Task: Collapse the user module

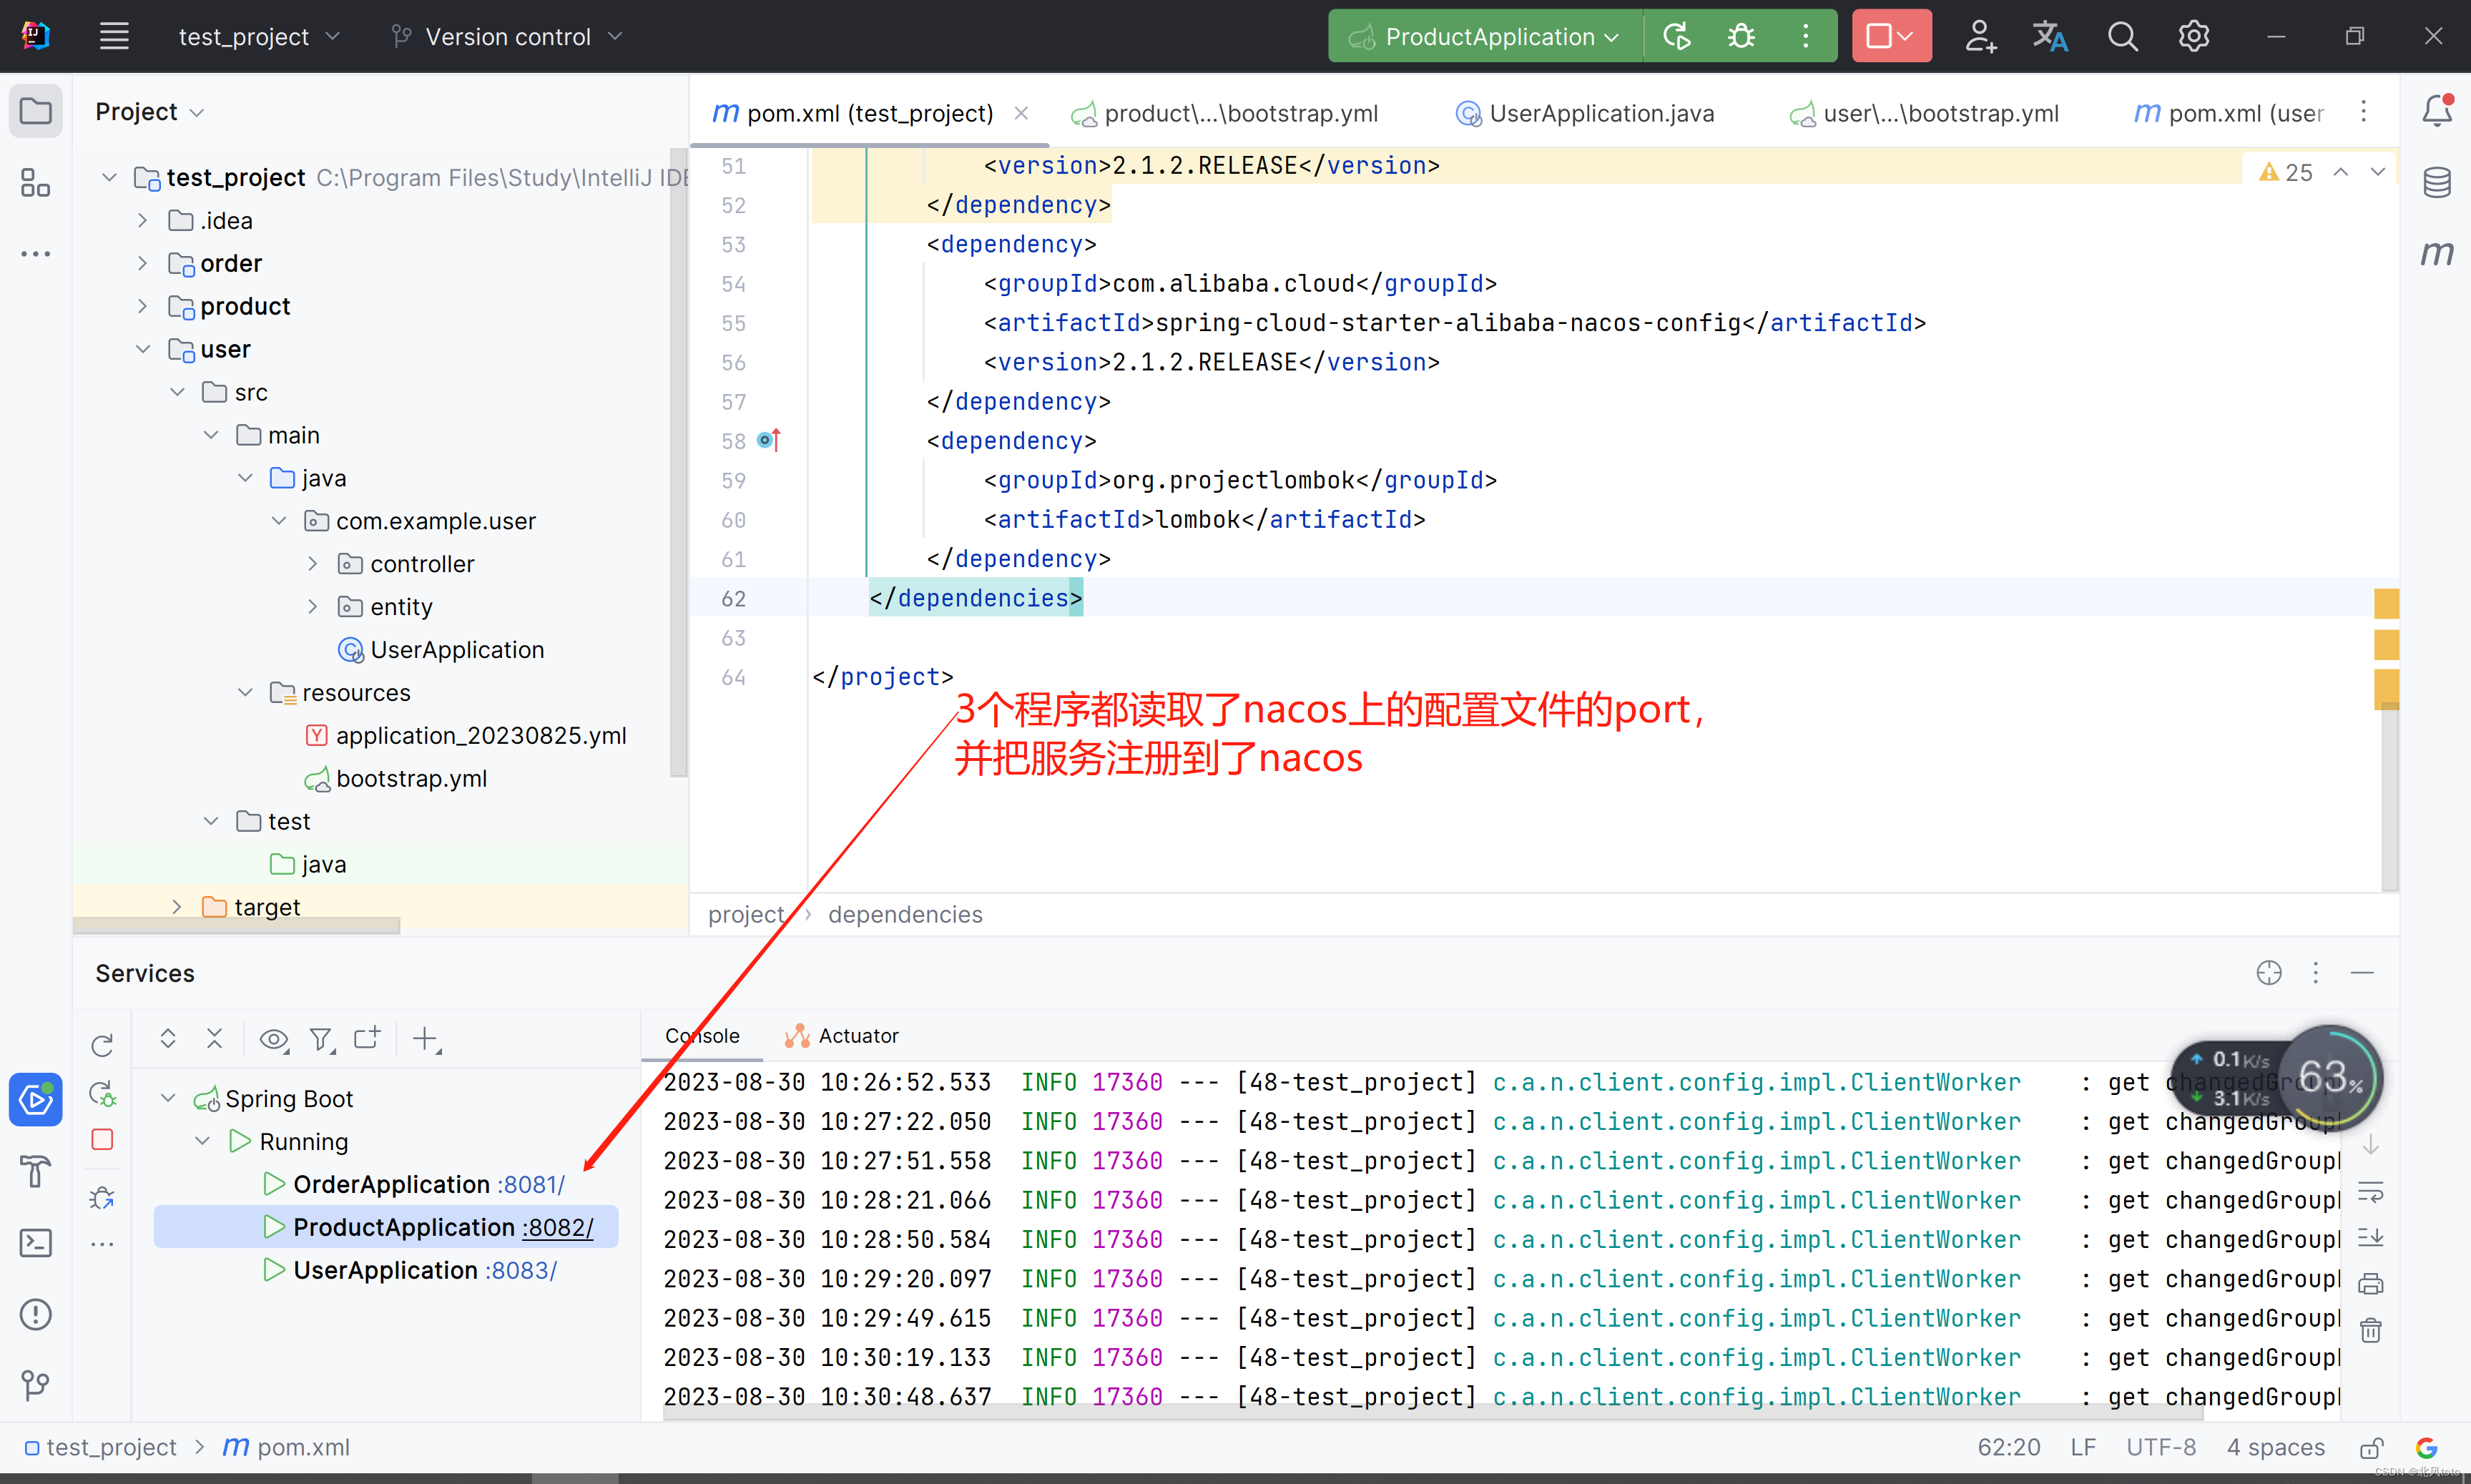Action: 142,349
